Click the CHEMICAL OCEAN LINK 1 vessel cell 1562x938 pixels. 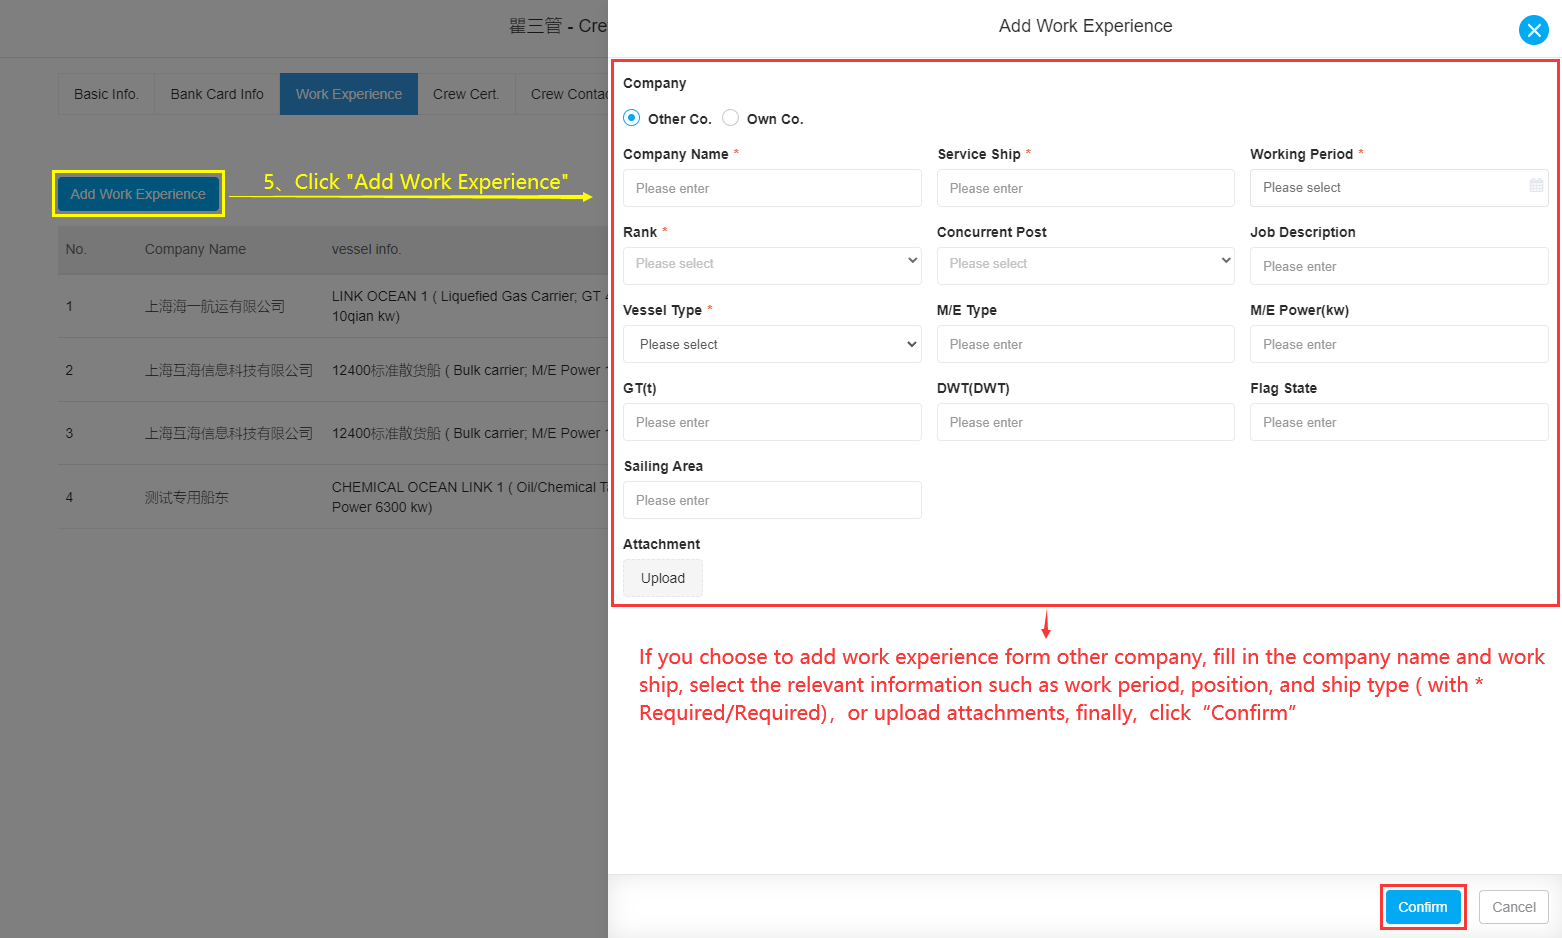coord(469,497)
